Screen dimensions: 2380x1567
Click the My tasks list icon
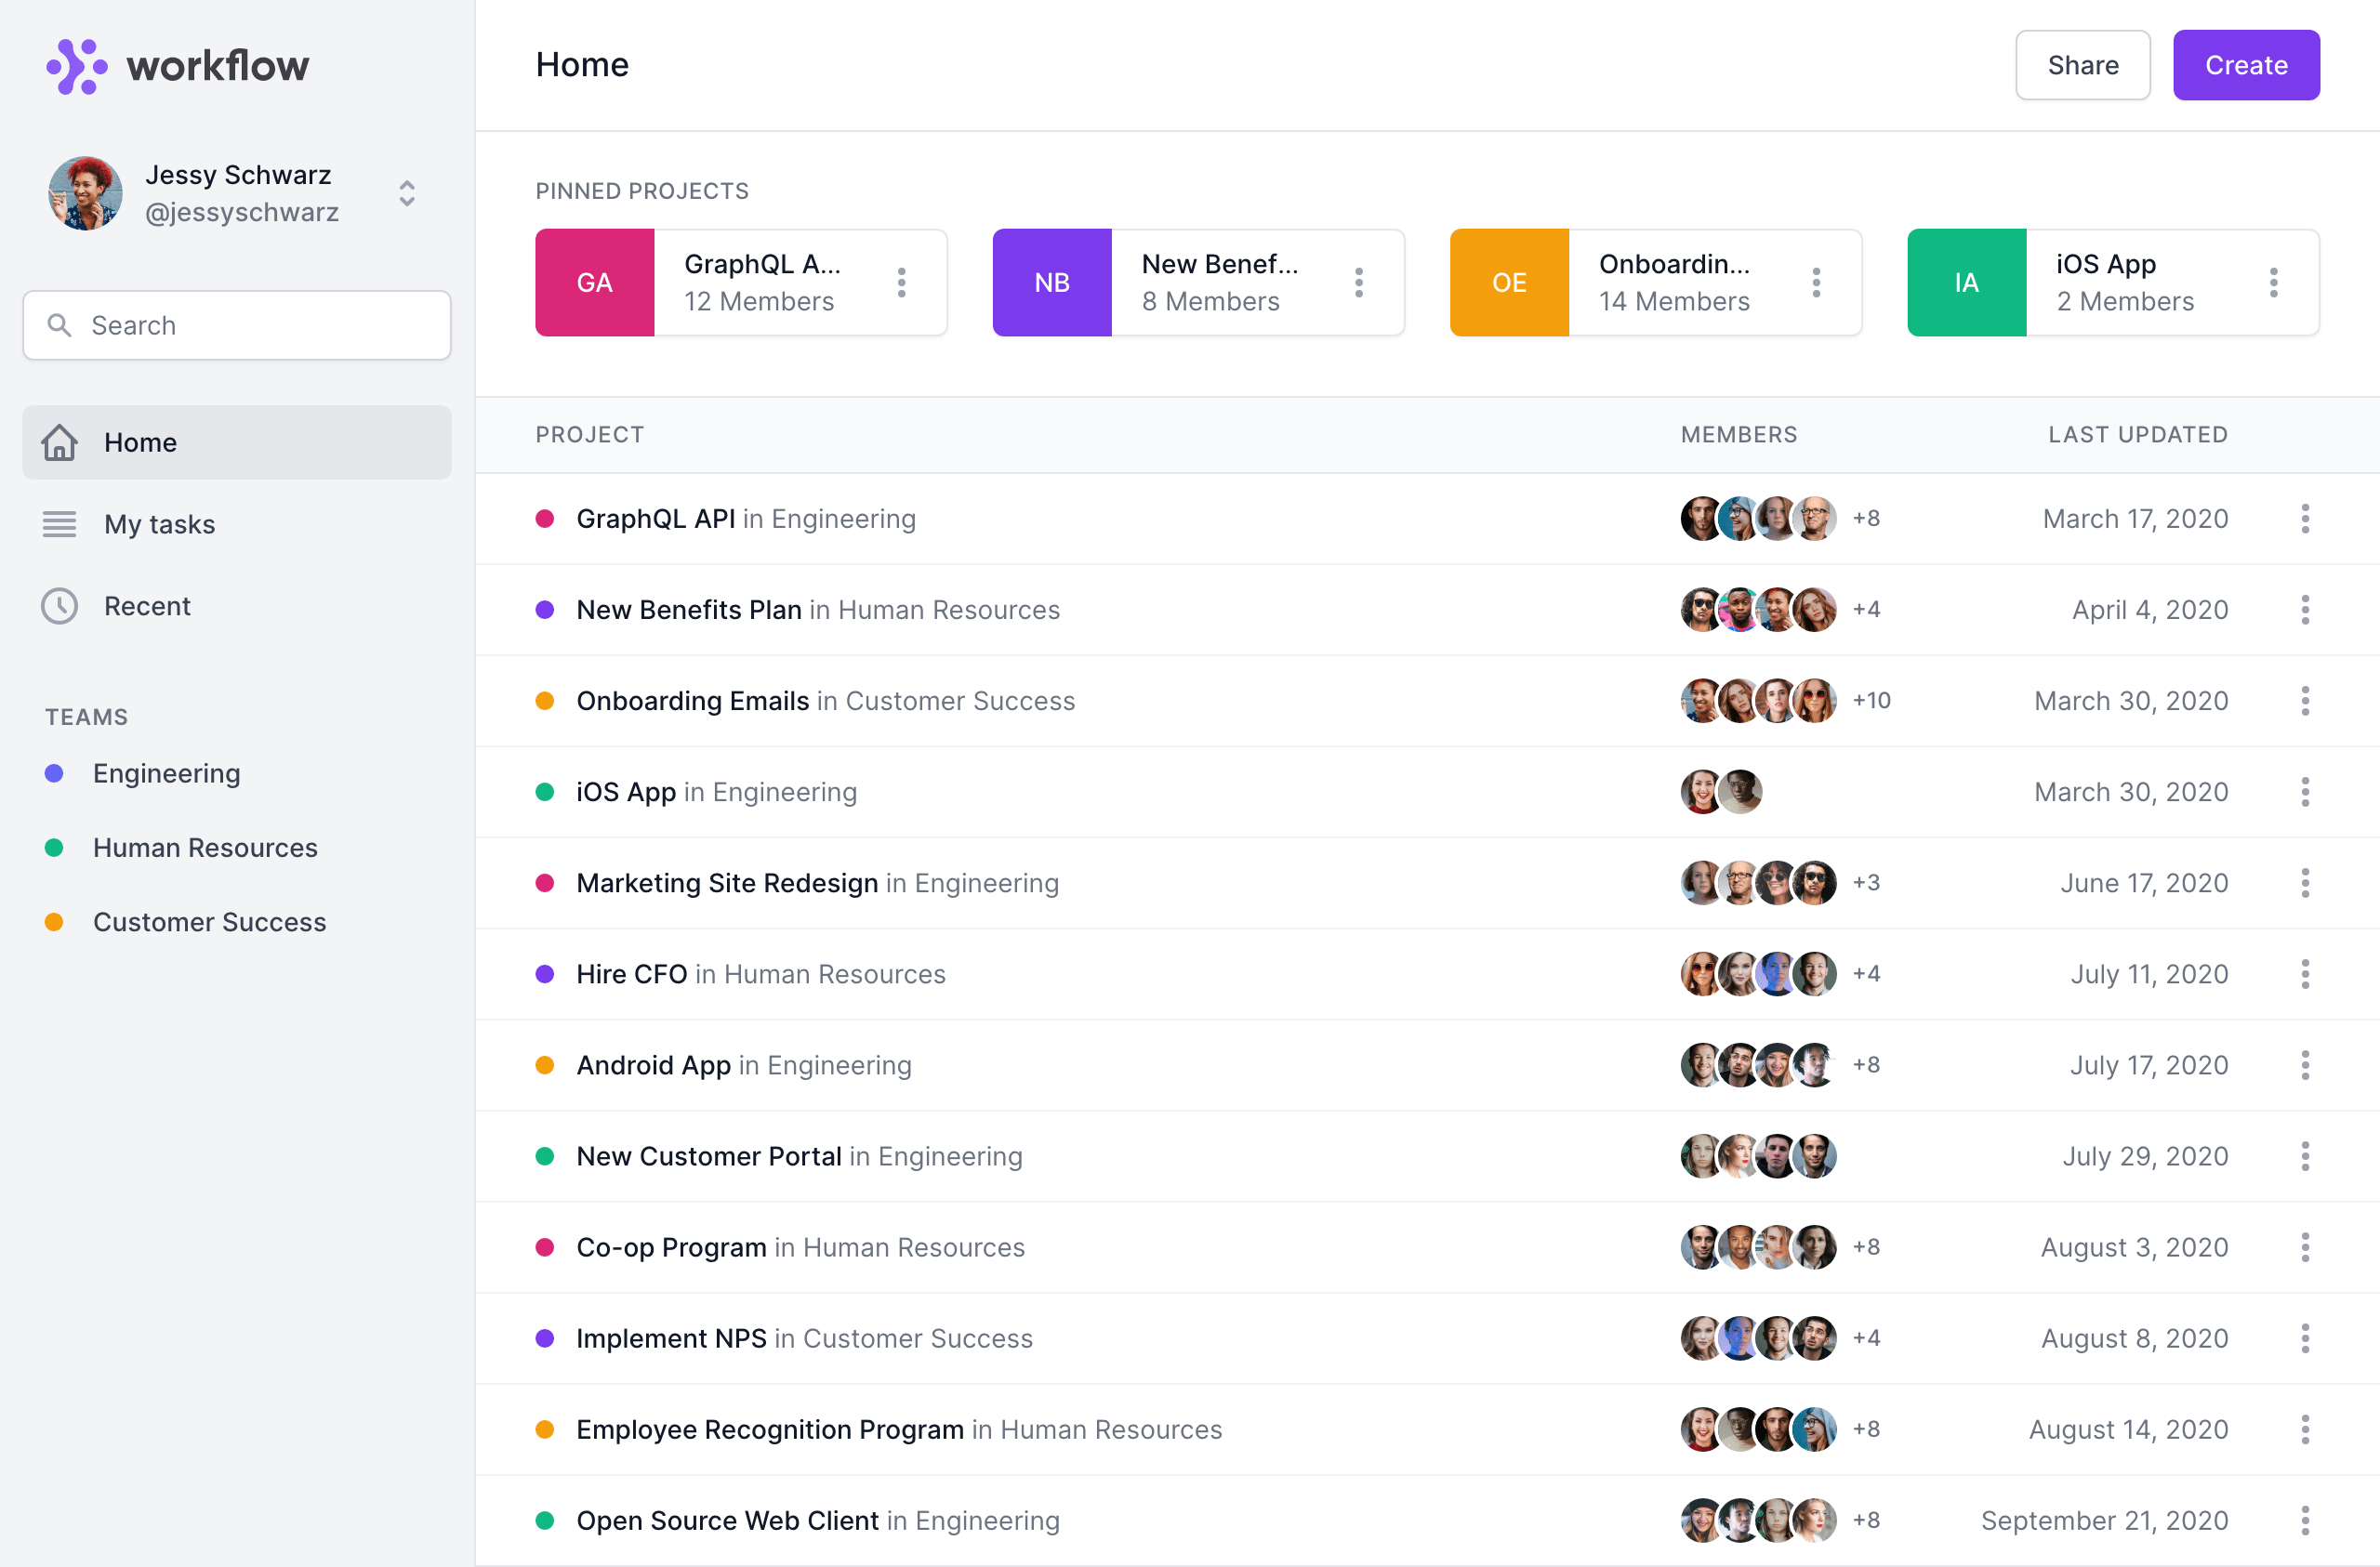[59, 524]
